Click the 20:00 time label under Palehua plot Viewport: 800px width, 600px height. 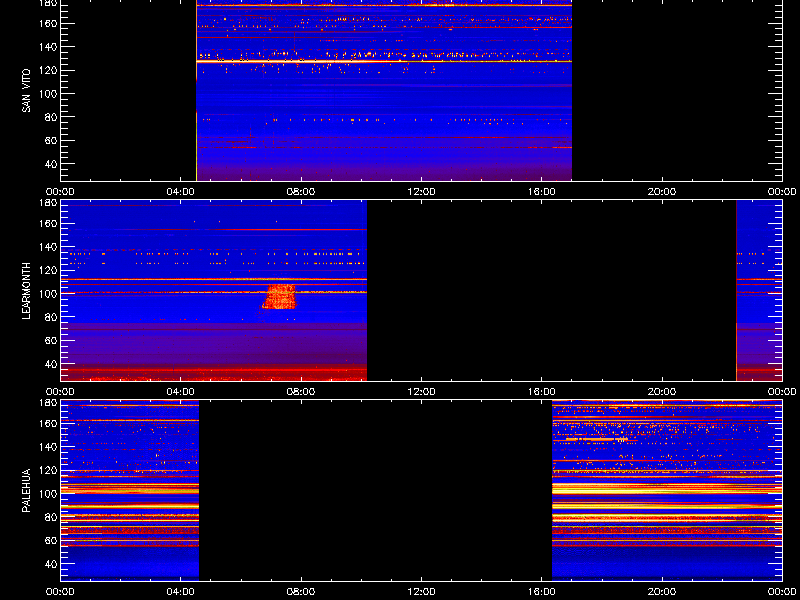[x=662, y=592]
